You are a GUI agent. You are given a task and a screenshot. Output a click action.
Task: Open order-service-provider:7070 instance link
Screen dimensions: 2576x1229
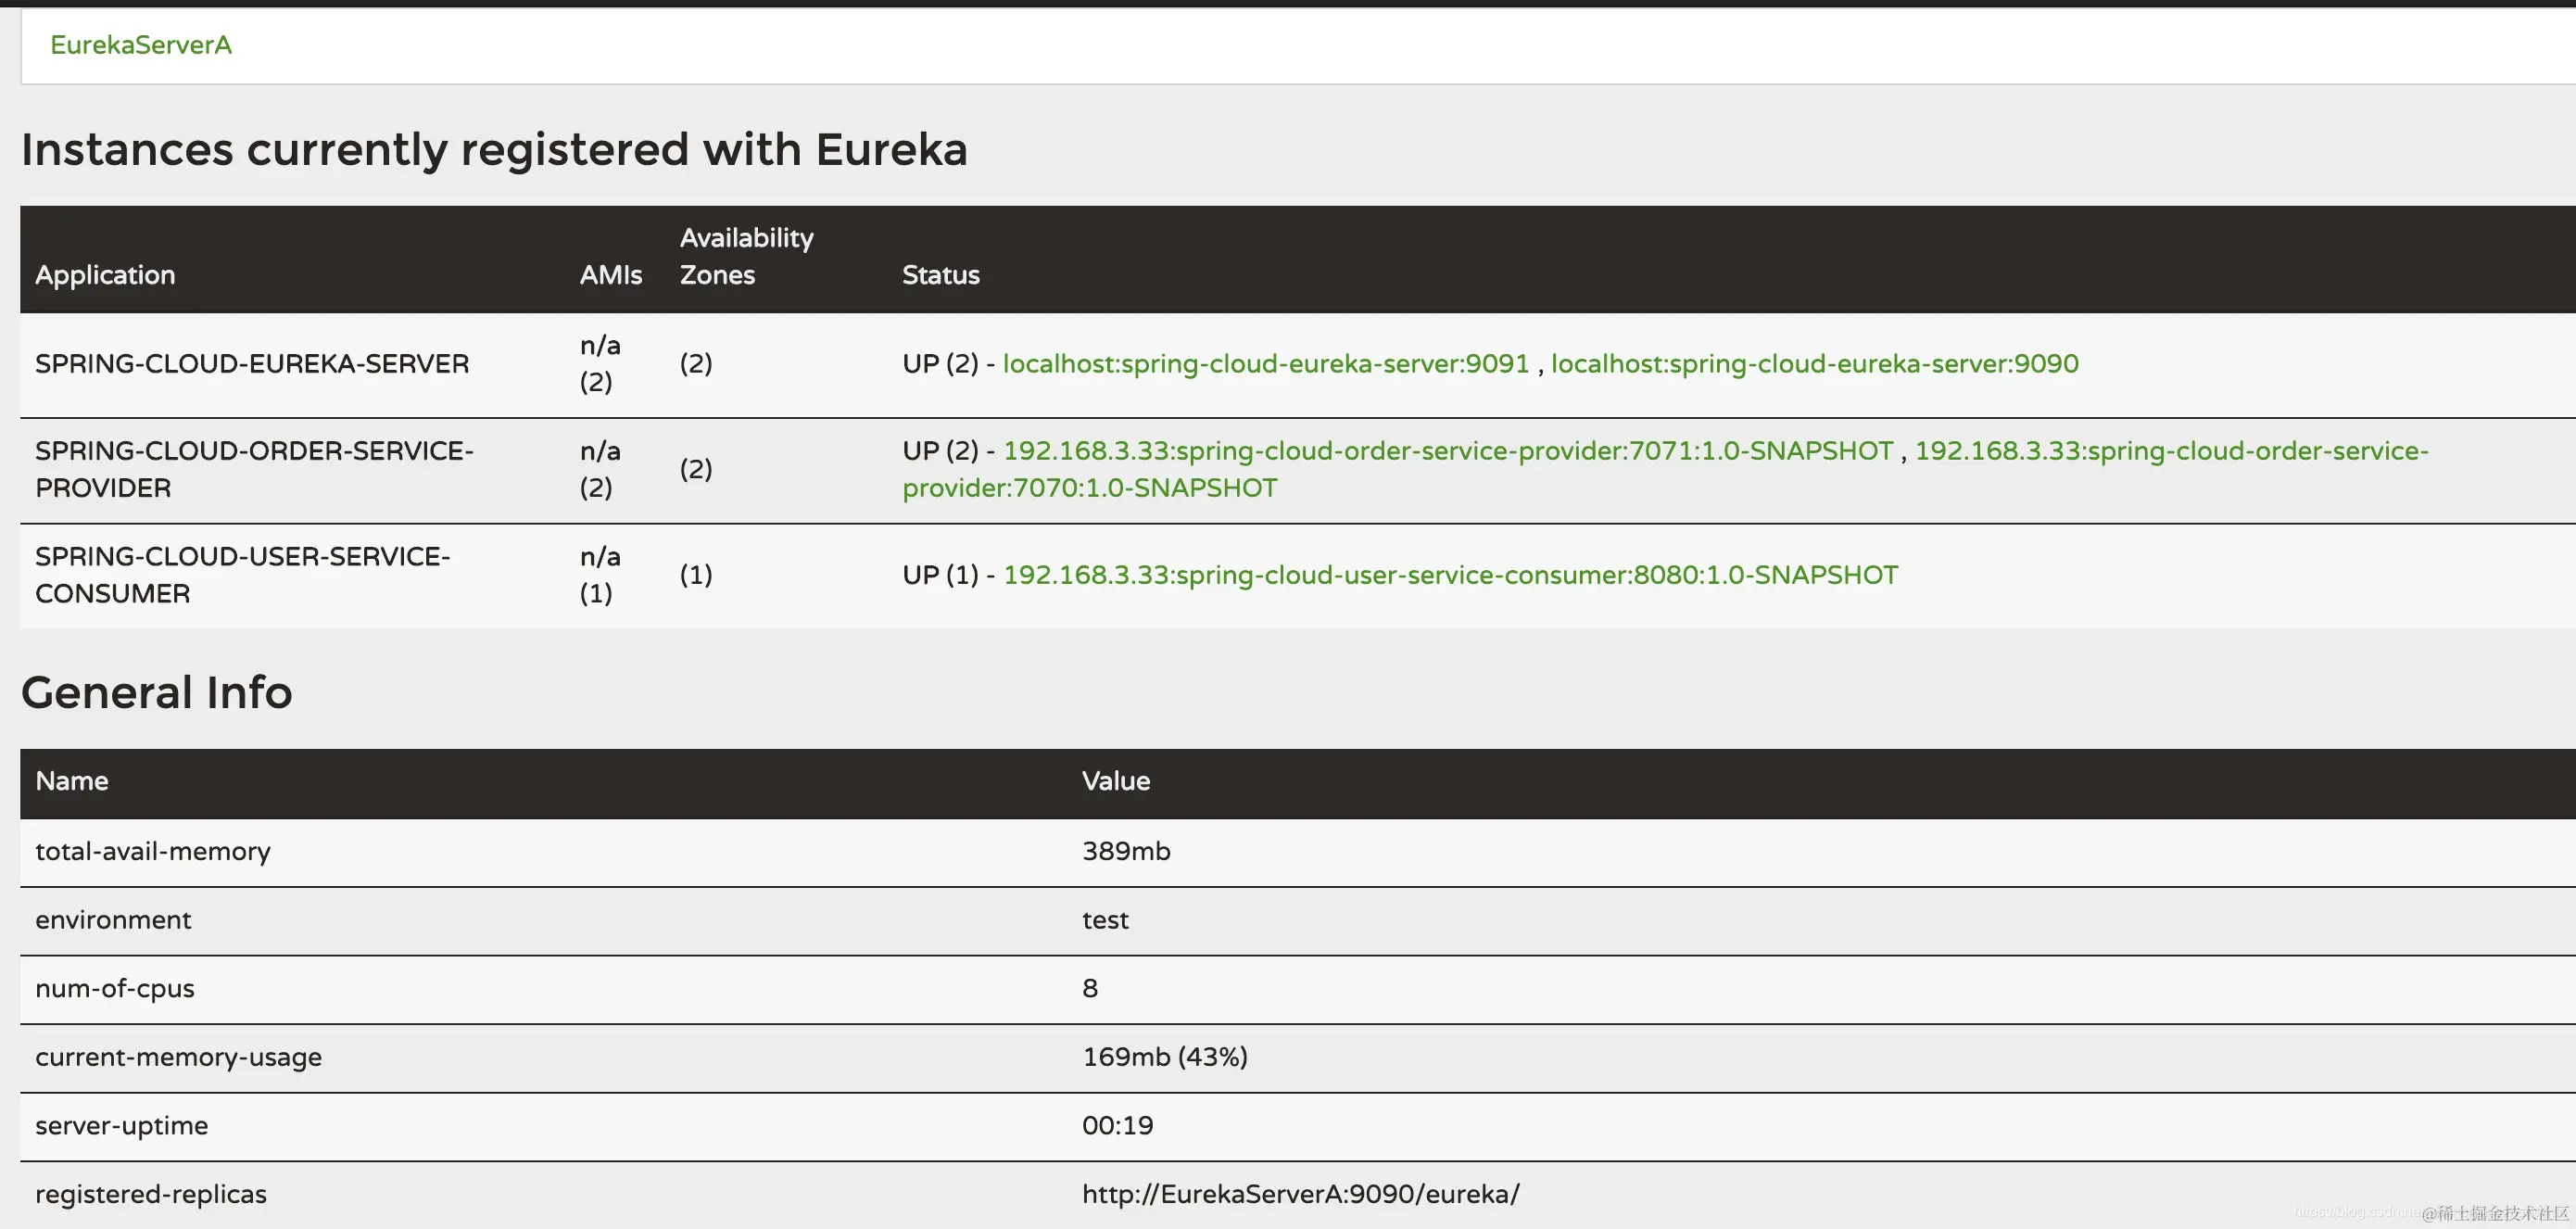pyautogui.click(x=1089, y=488)
